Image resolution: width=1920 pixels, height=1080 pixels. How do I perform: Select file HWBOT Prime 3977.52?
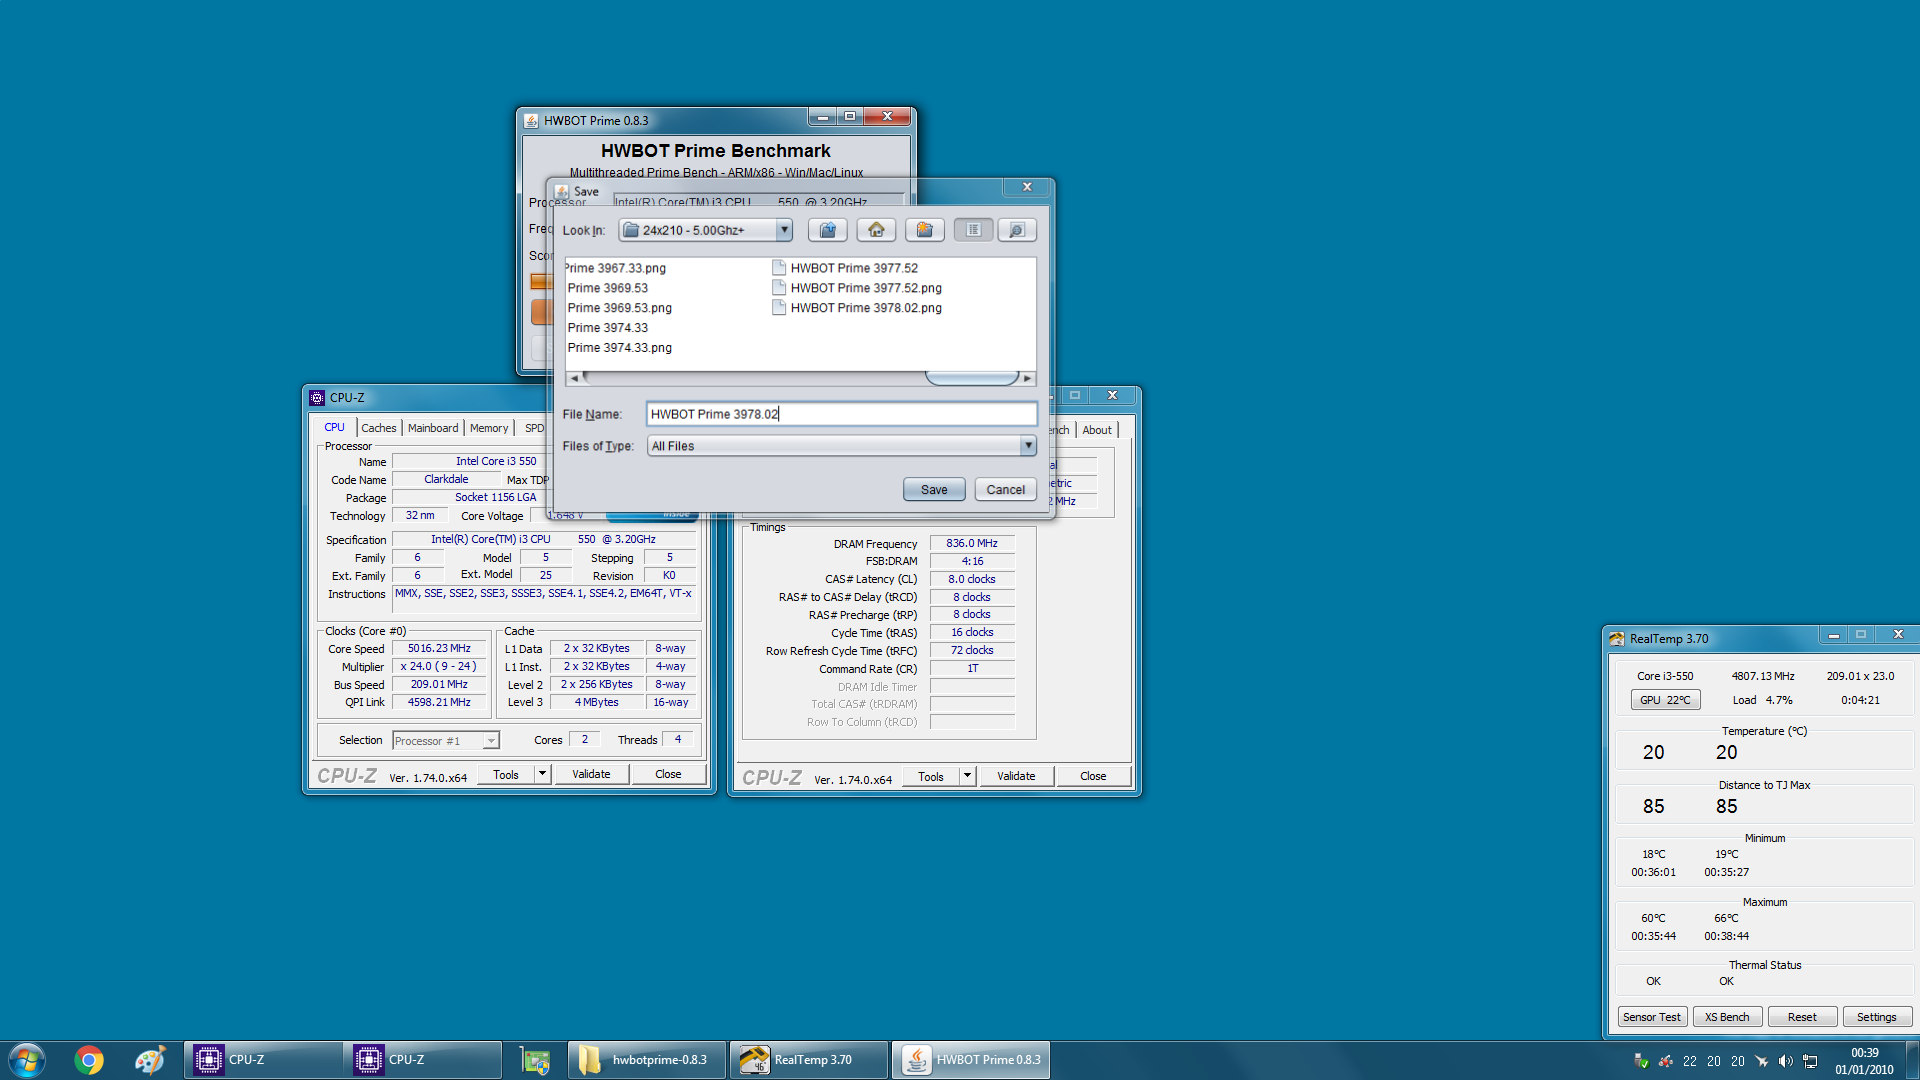[x=845, y=268]
